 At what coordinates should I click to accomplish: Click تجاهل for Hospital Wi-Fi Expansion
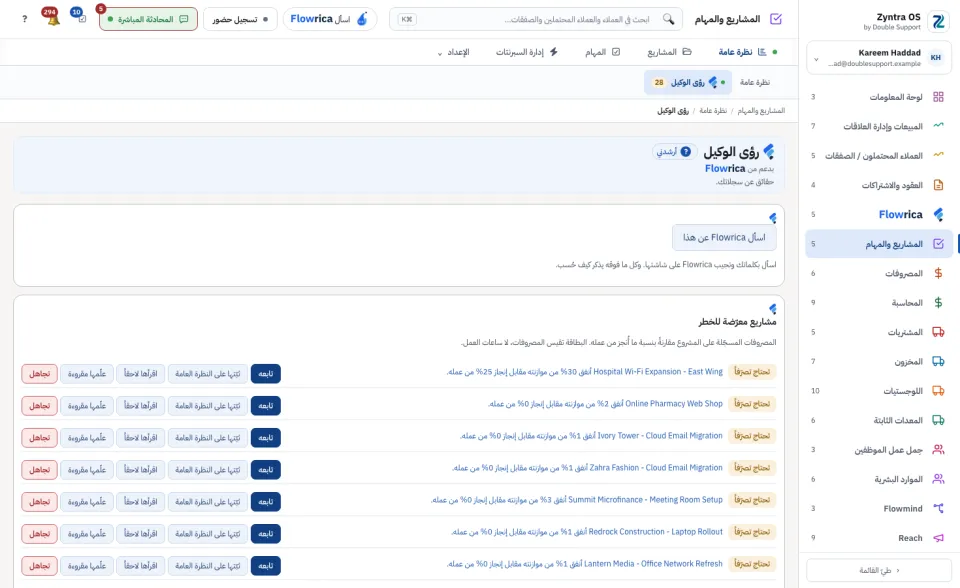pyautogui.click(x=39, y=374)
